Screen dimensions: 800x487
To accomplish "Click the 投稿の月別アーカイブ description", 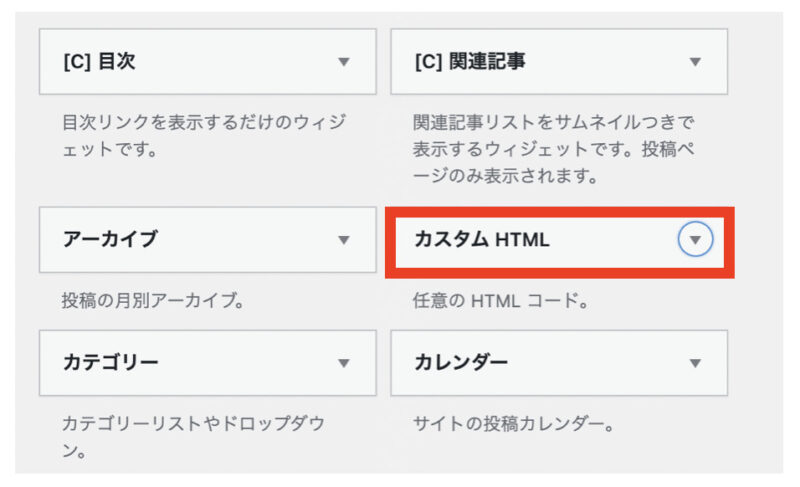I will point(153,300).
